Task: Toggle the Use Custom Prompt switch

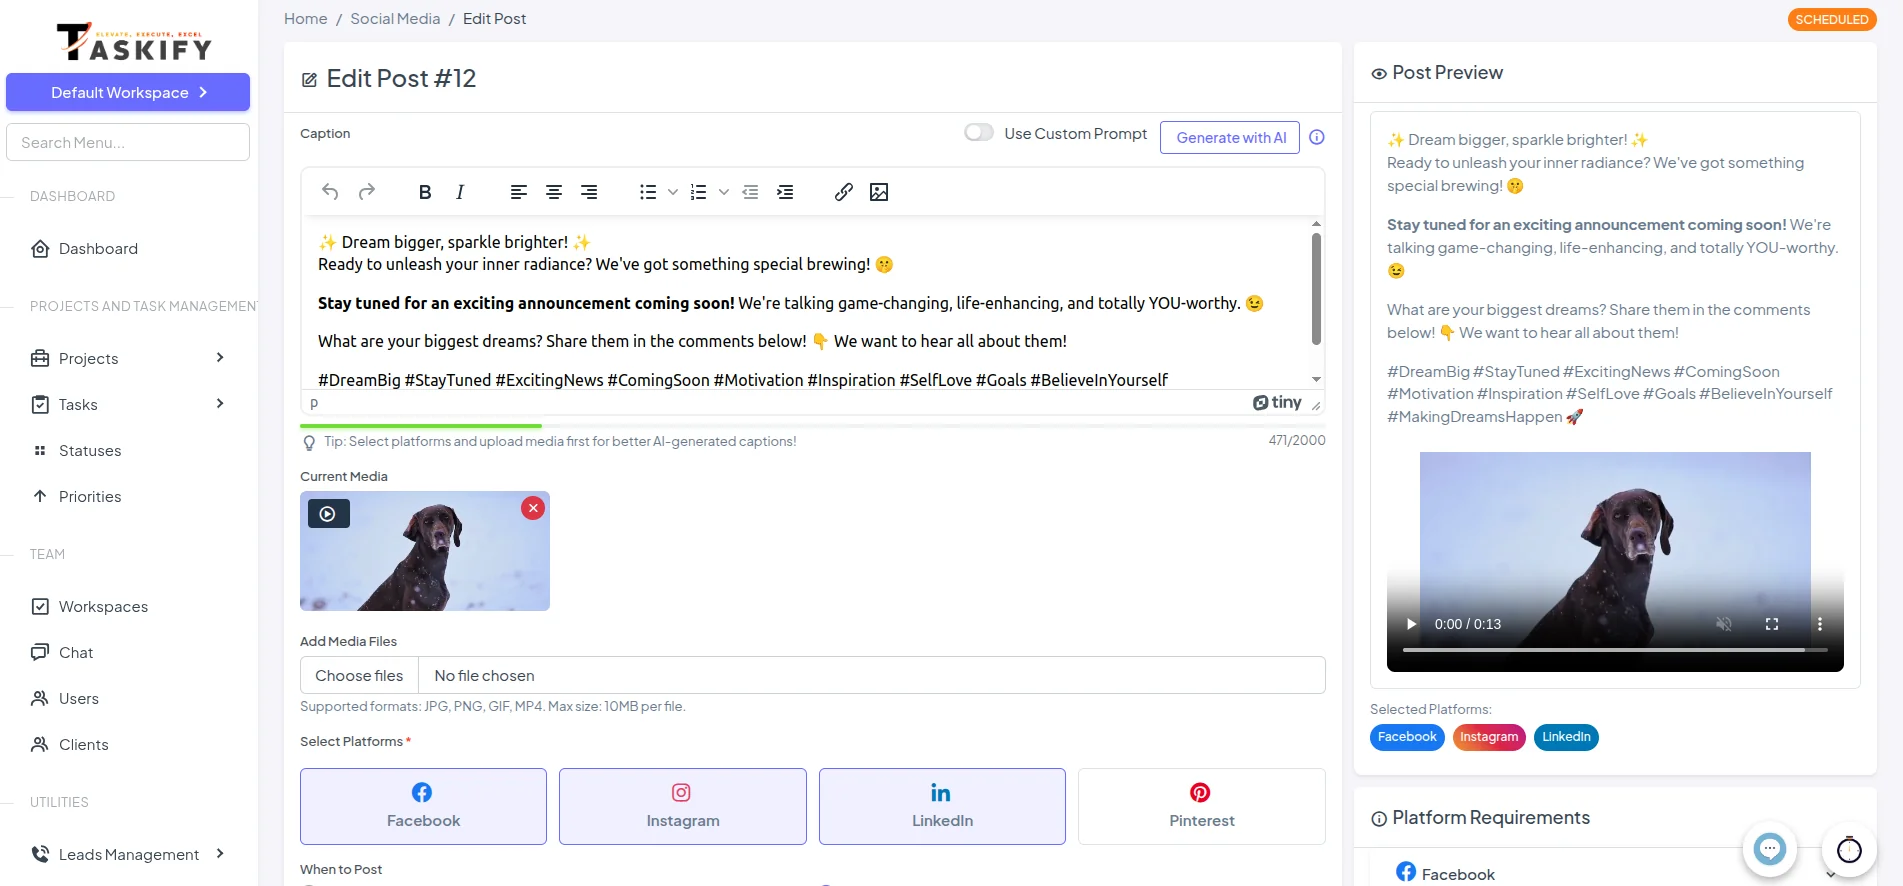Action: 978,133
